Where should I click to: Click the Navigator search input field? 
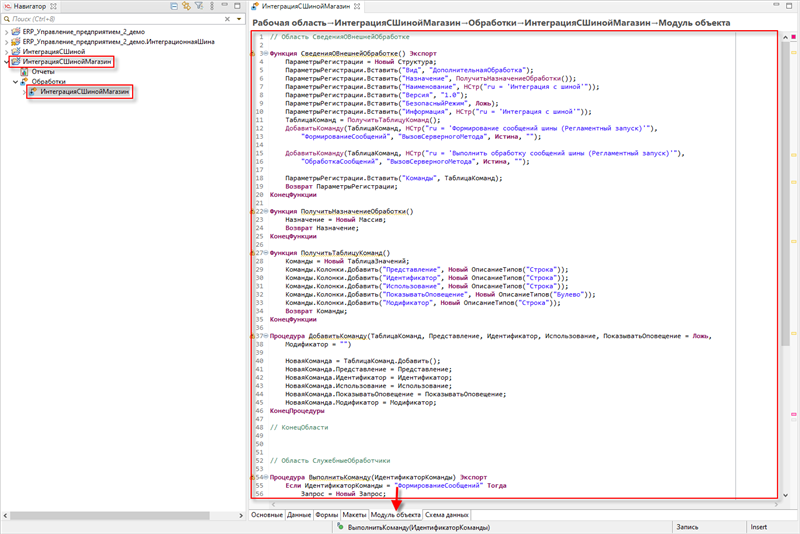tap(100, 19)
